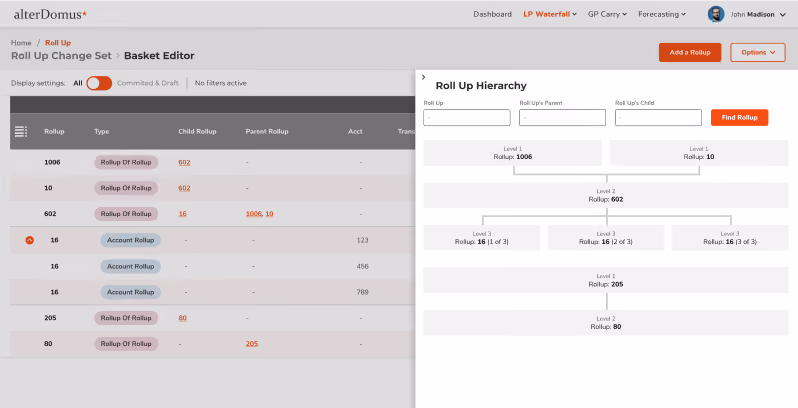798x408 pixels.
Task: Click the Account Rollup tag with Acct 789
Action: [130, 292]
